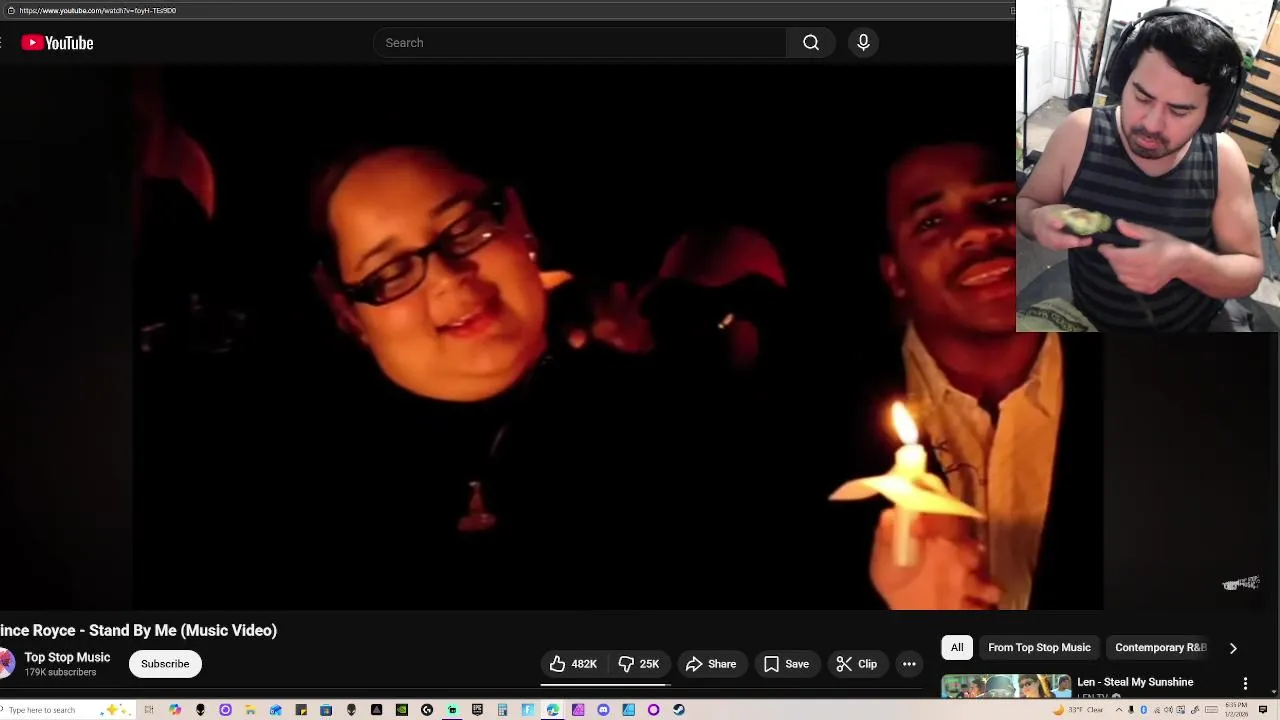Open the Top Stop Music channel link

(x=67, y=657)
